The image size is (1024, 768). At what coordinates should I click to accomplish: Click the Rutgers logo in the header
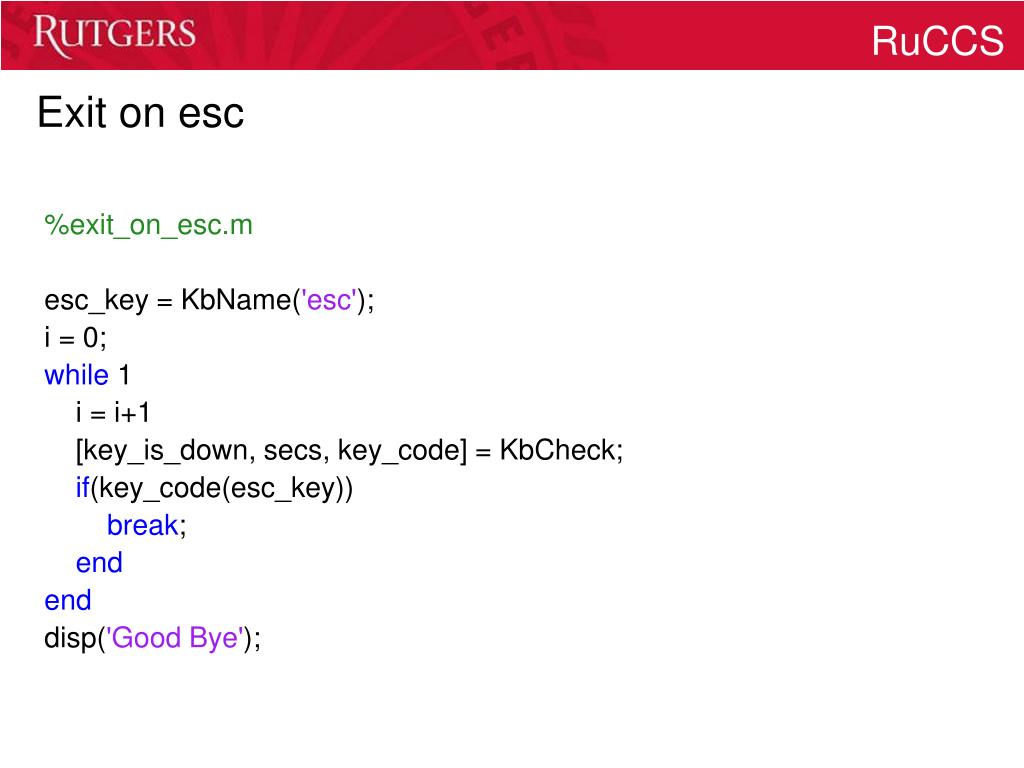[x=114, y=34]
